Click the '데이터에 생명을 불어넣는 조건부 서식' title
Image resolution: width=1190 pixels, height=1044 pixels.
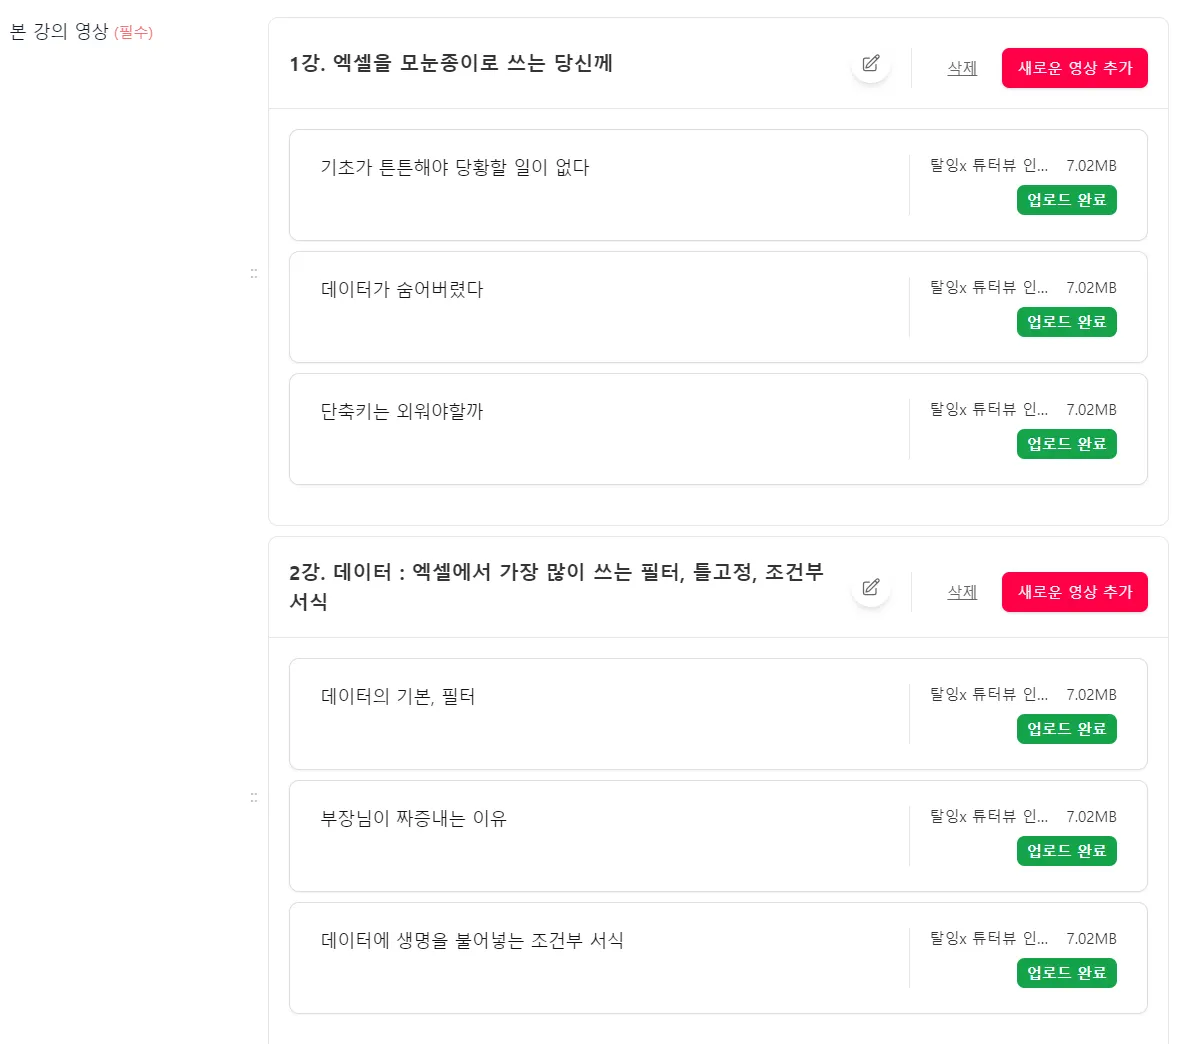472,940
